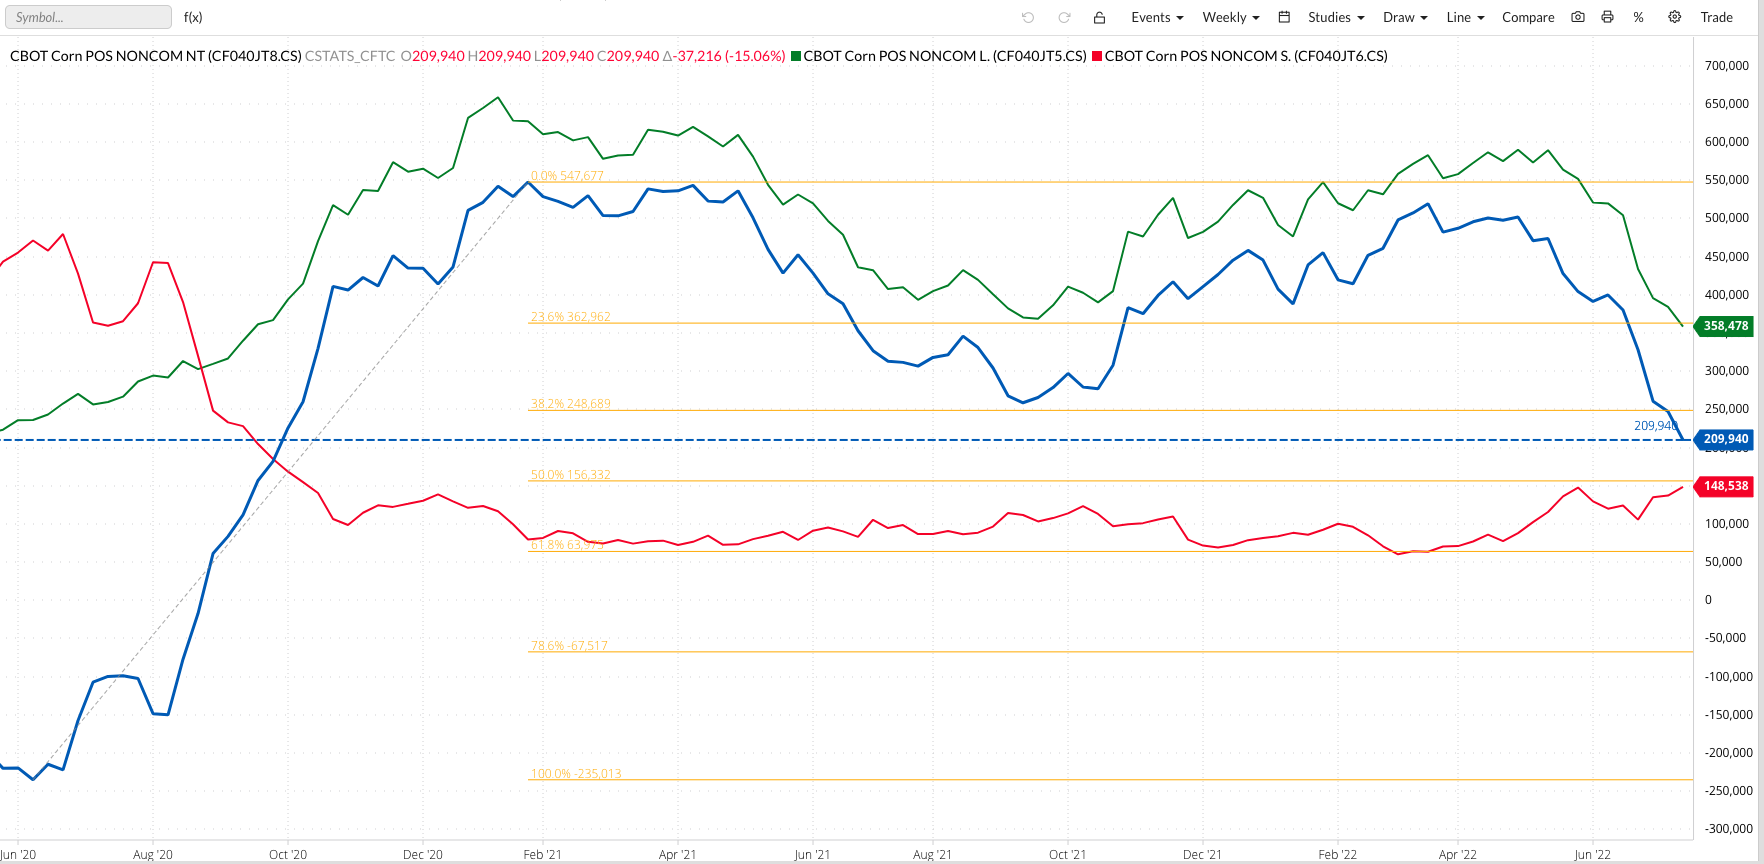This screenshot has height=864, width=1764.
Task: Click red NONCOM S. legend swatch
Action: pos(1097,56)
